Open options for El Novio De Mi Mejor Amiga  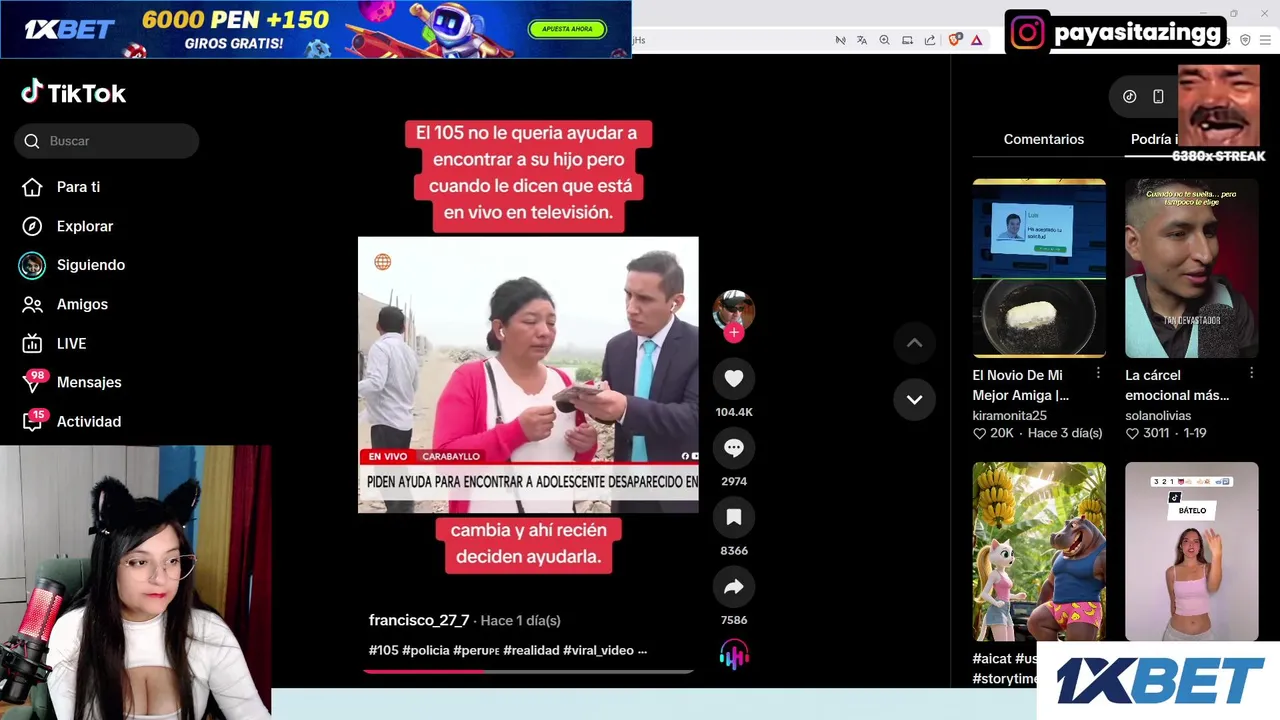point(1098,373)
